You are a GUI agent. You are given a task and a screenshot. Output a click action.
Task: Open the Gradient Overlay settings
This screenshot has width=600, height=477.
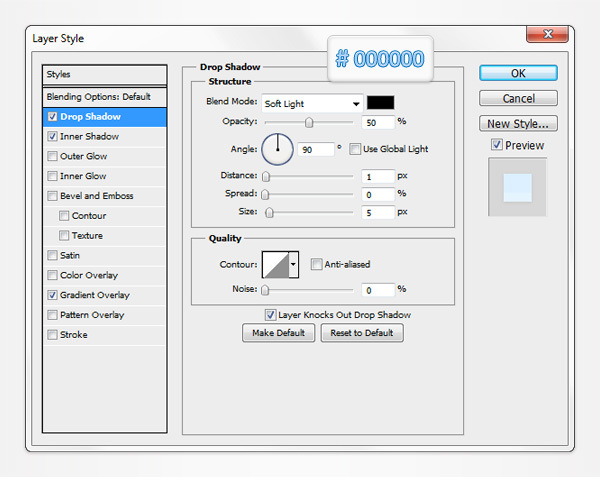tap(95, 295)
